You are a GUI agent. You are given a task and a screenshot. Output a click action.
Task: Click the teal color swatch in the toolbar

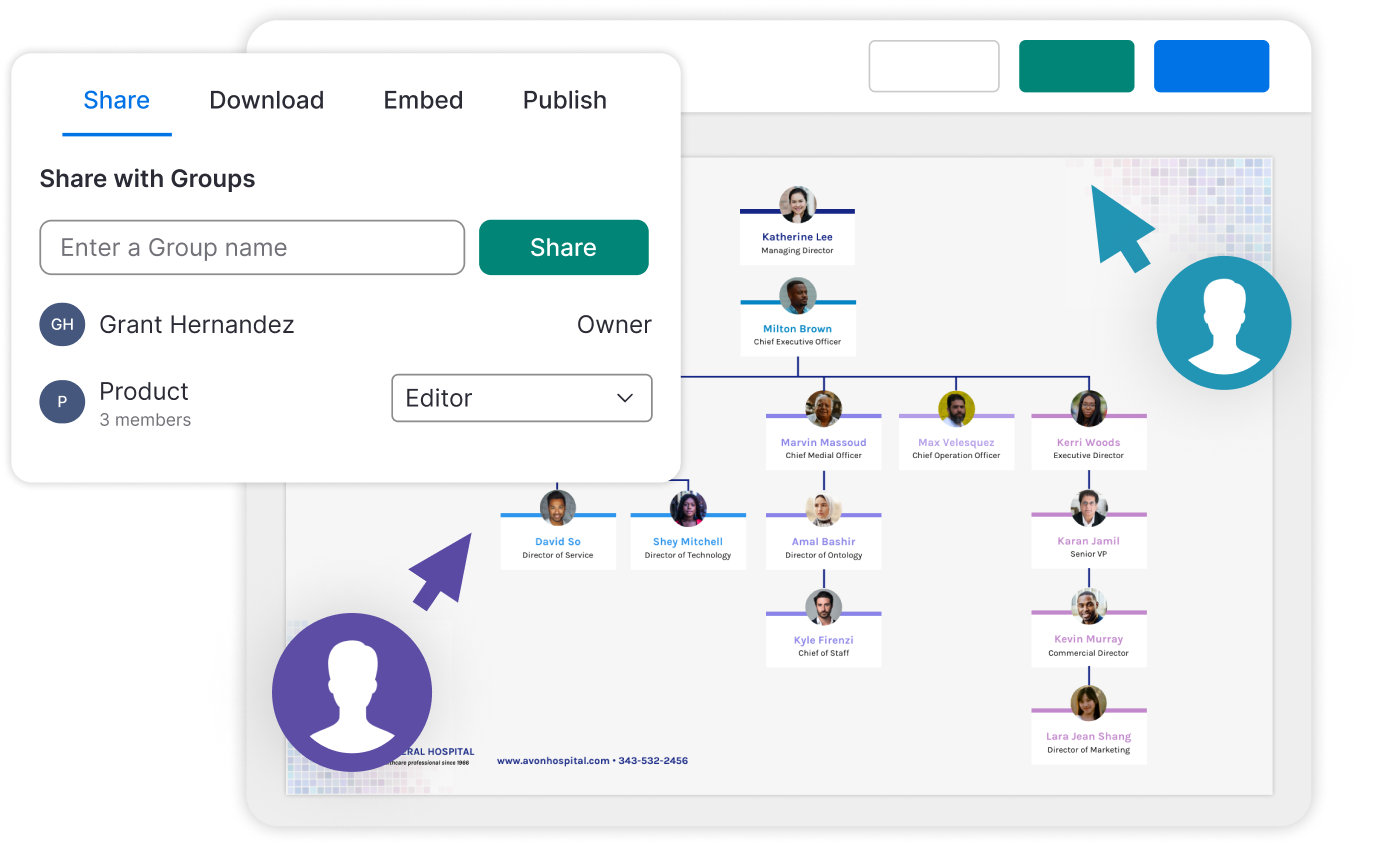coord(1076,65)
